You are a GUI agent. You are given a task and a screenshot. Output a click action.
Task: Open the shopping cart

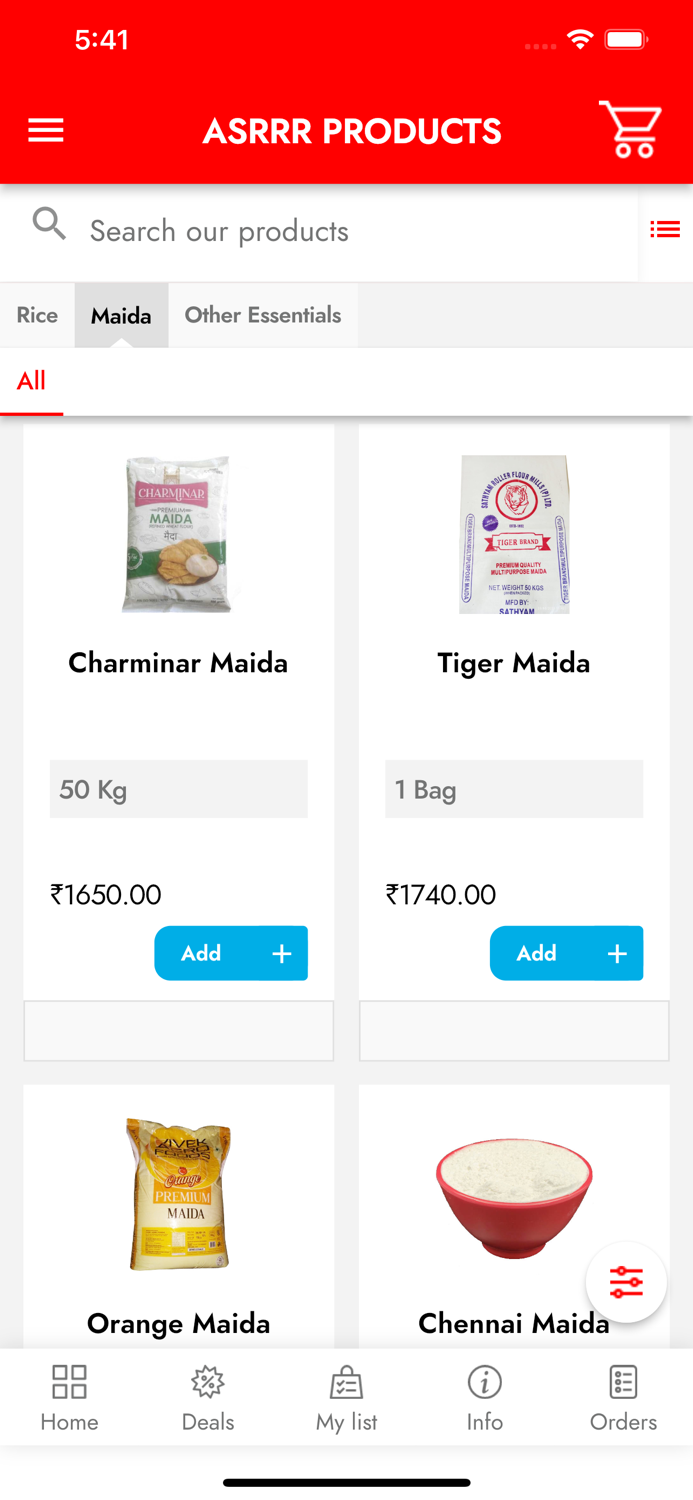coord(628,130)
